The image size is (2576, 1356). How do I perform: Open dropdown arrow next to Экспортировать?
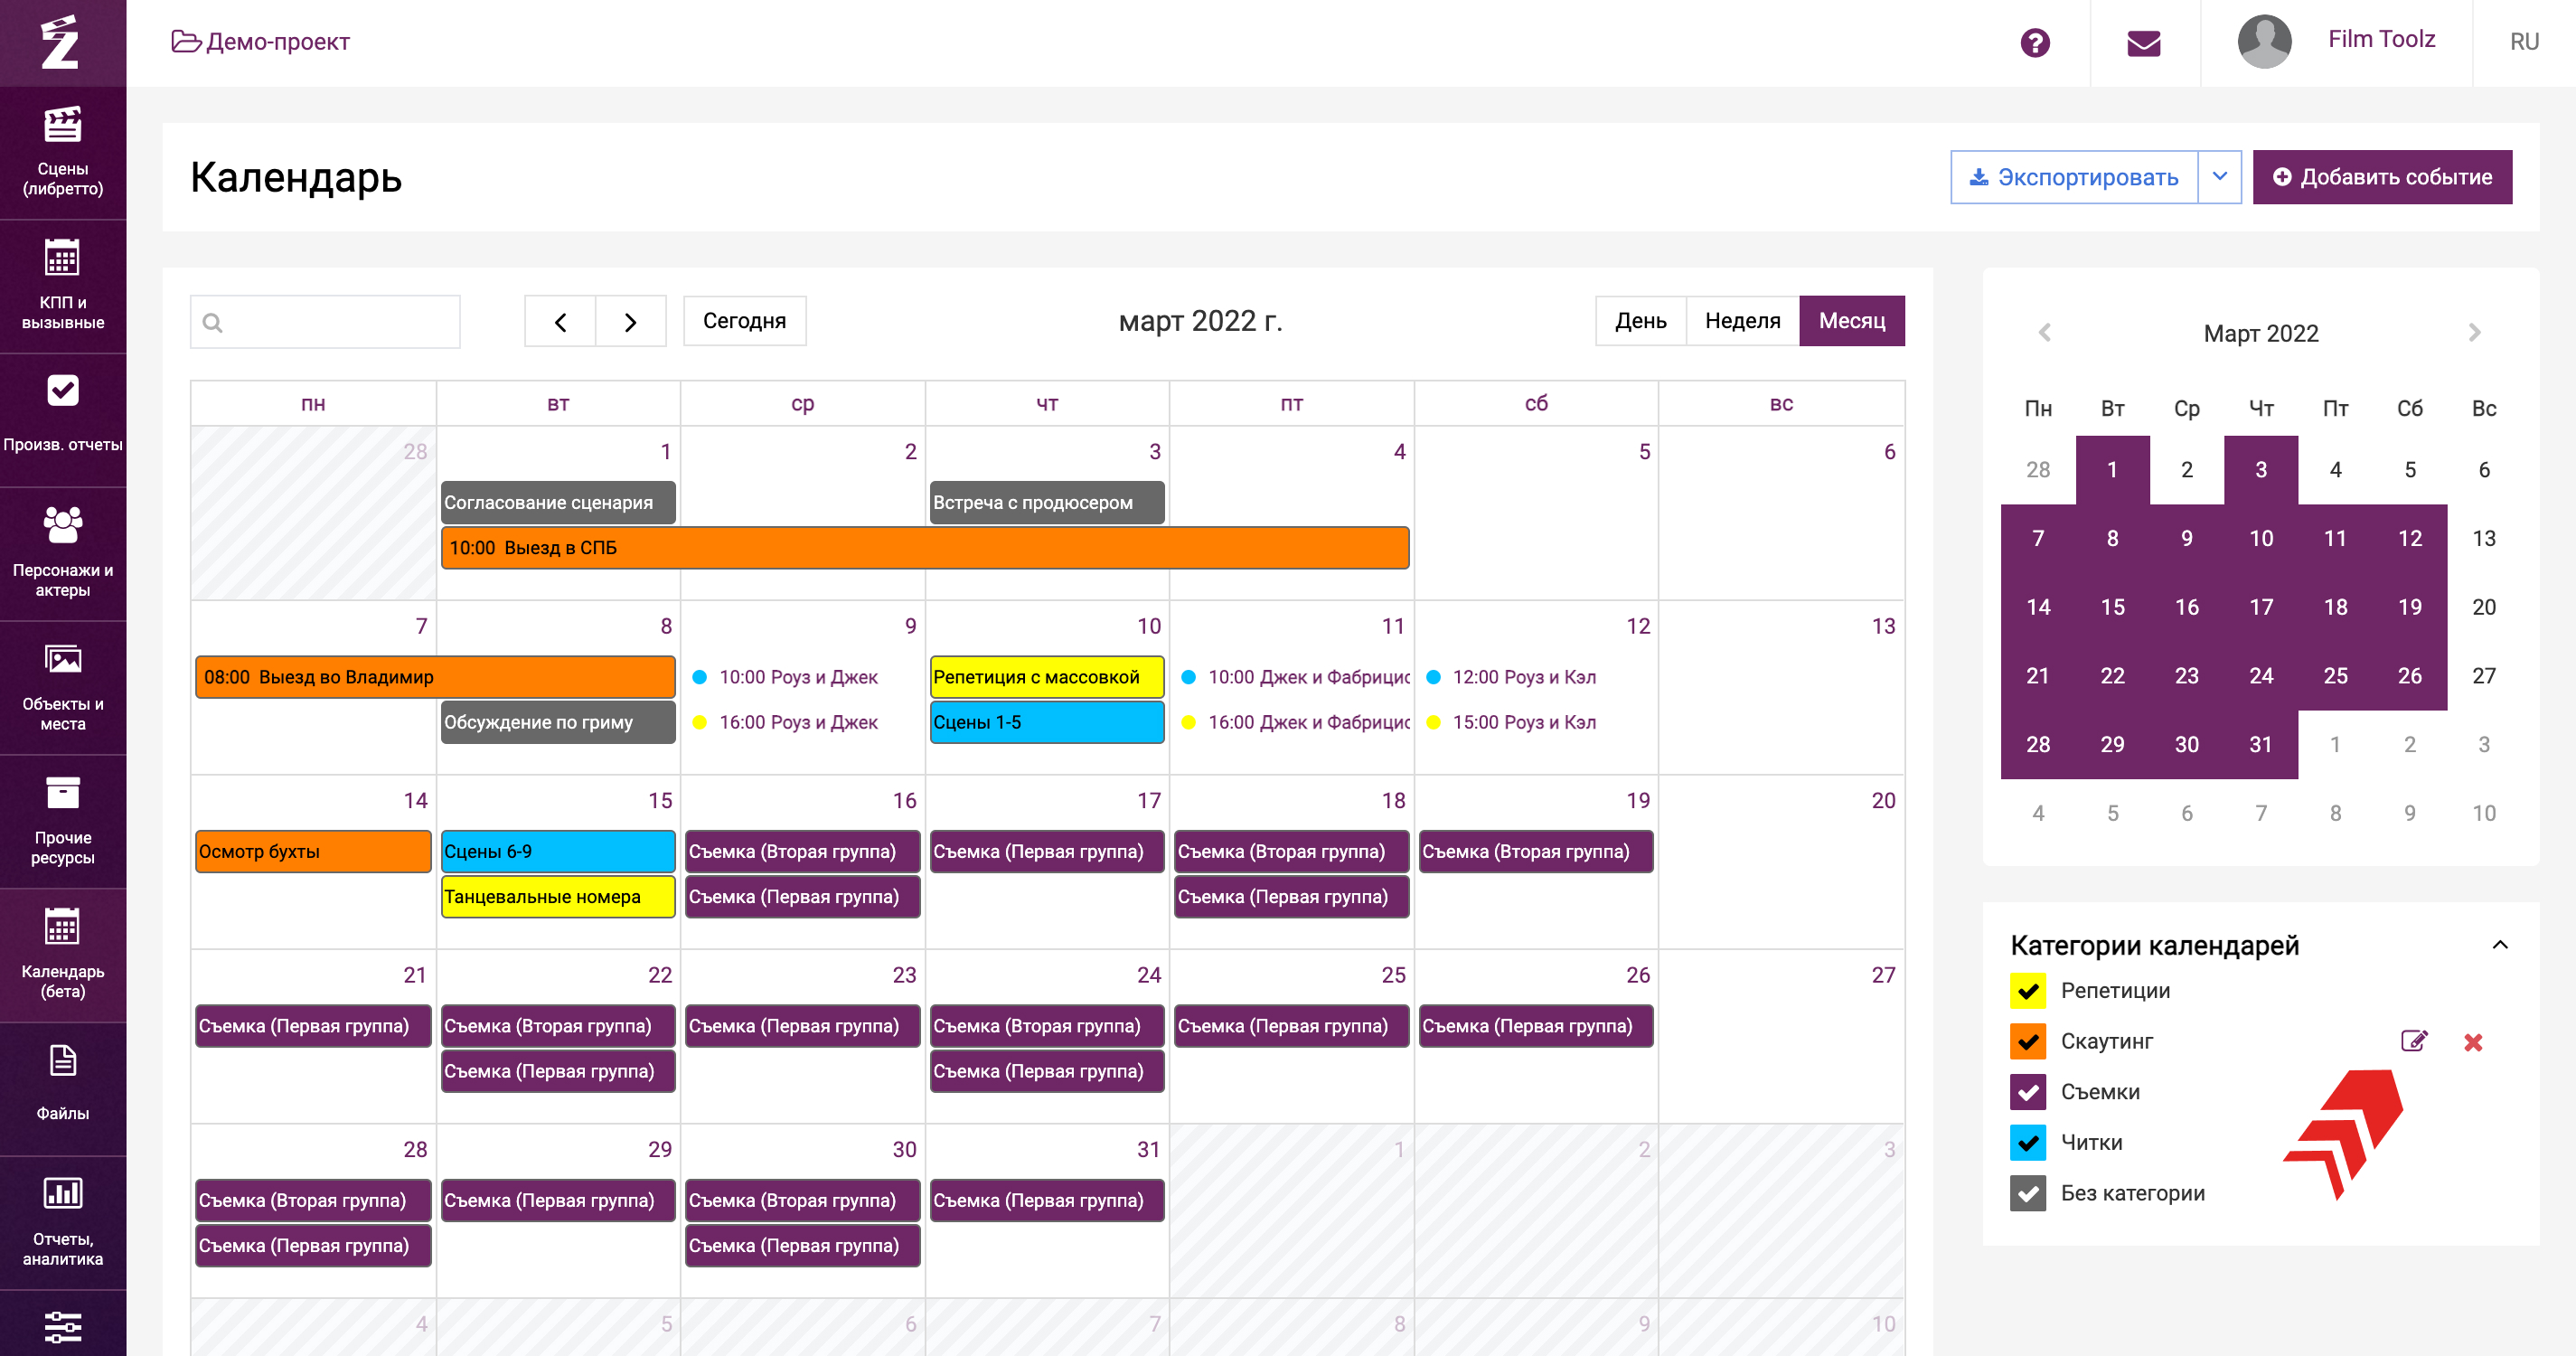(x=2219, y=177)
